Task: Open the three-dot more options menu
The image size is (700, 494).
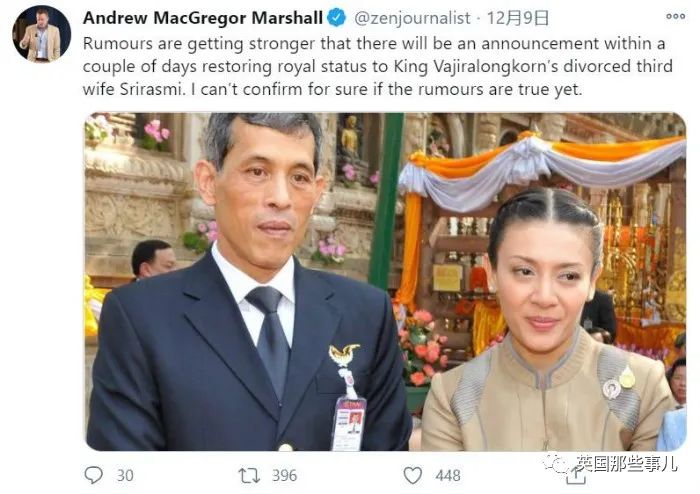Action: click(675, 17)
